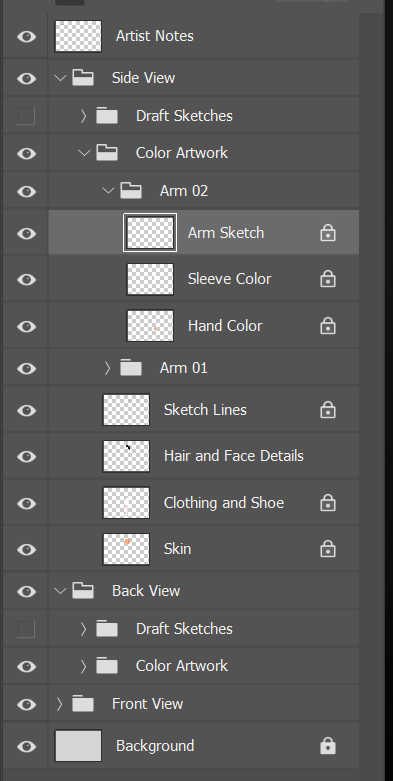Viewport: 393px width, 781px height.
Task: Select the group named "Front View"
Action: (147, 704)
